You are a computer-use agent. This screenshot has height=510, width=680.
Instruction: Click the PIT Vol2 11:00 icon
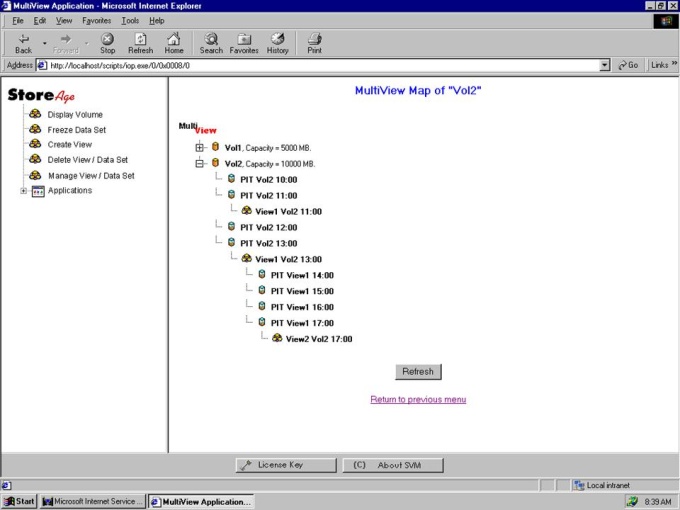coord(231,194)
